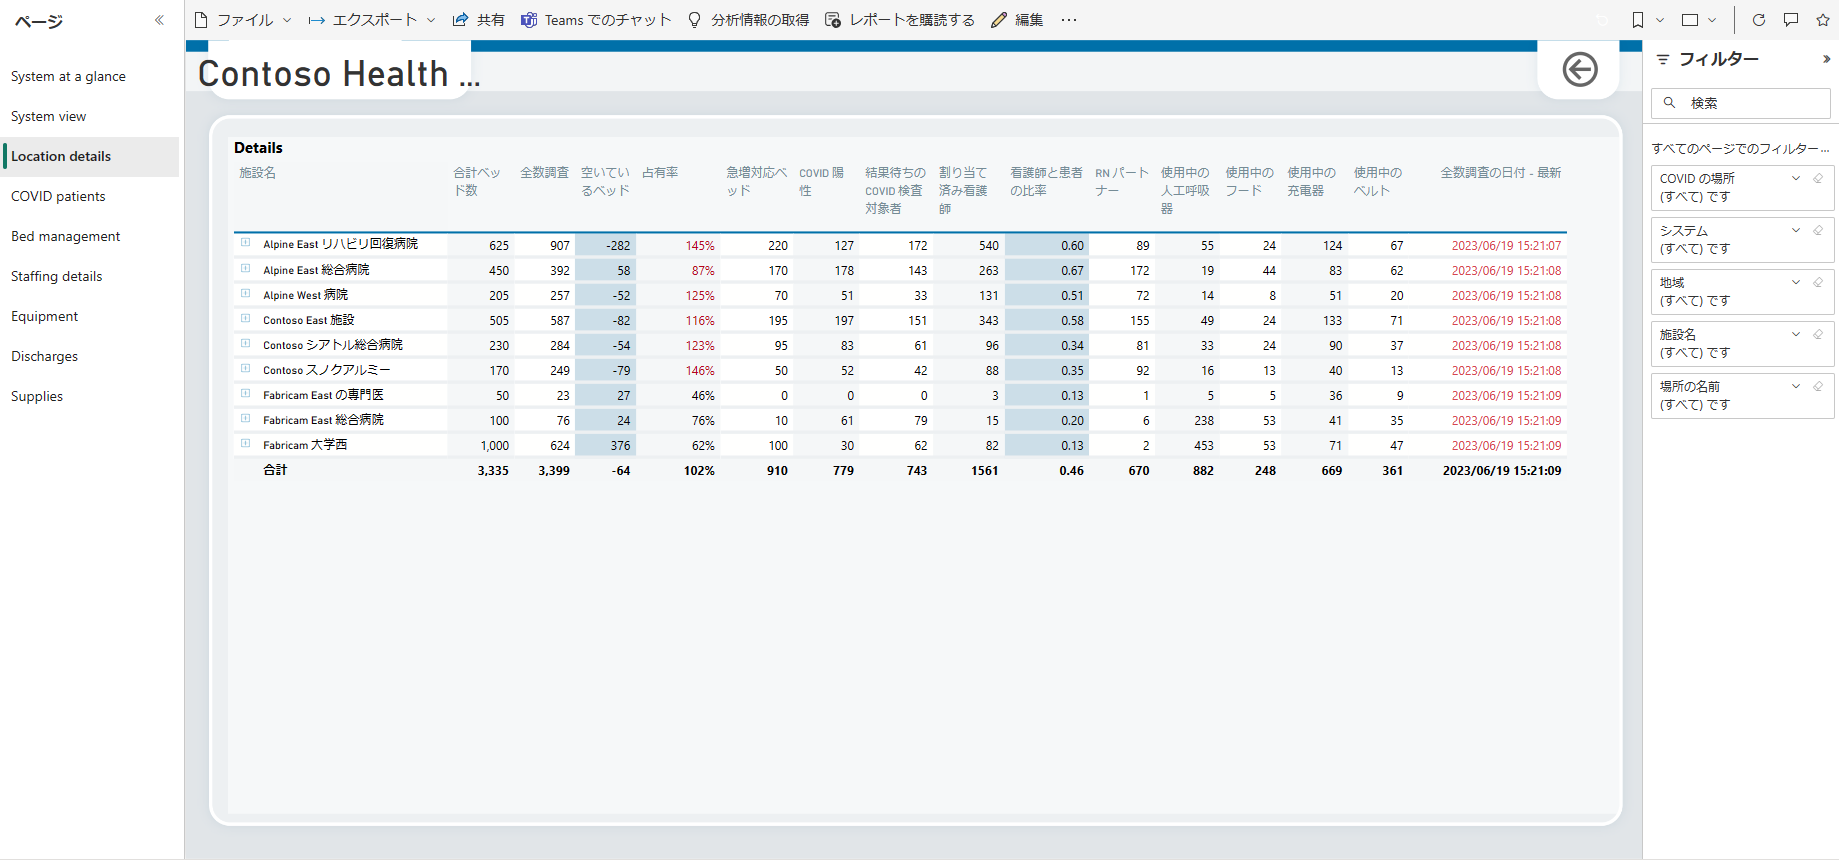Screen dimensions: 1839x860
Task: Open the ファイル menu
Action: point(243,20)
